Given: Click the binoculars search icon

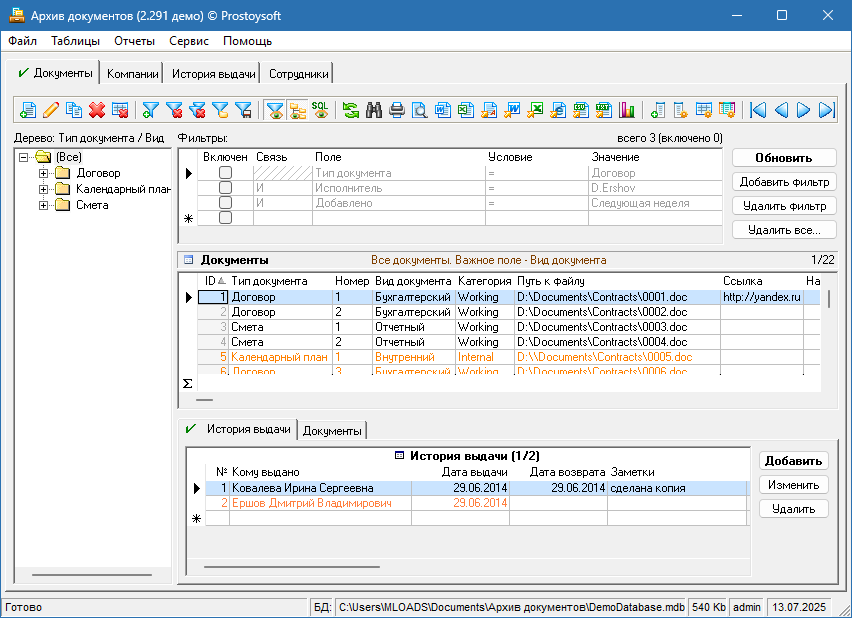Looking at the screenshot, I should 374,110.
